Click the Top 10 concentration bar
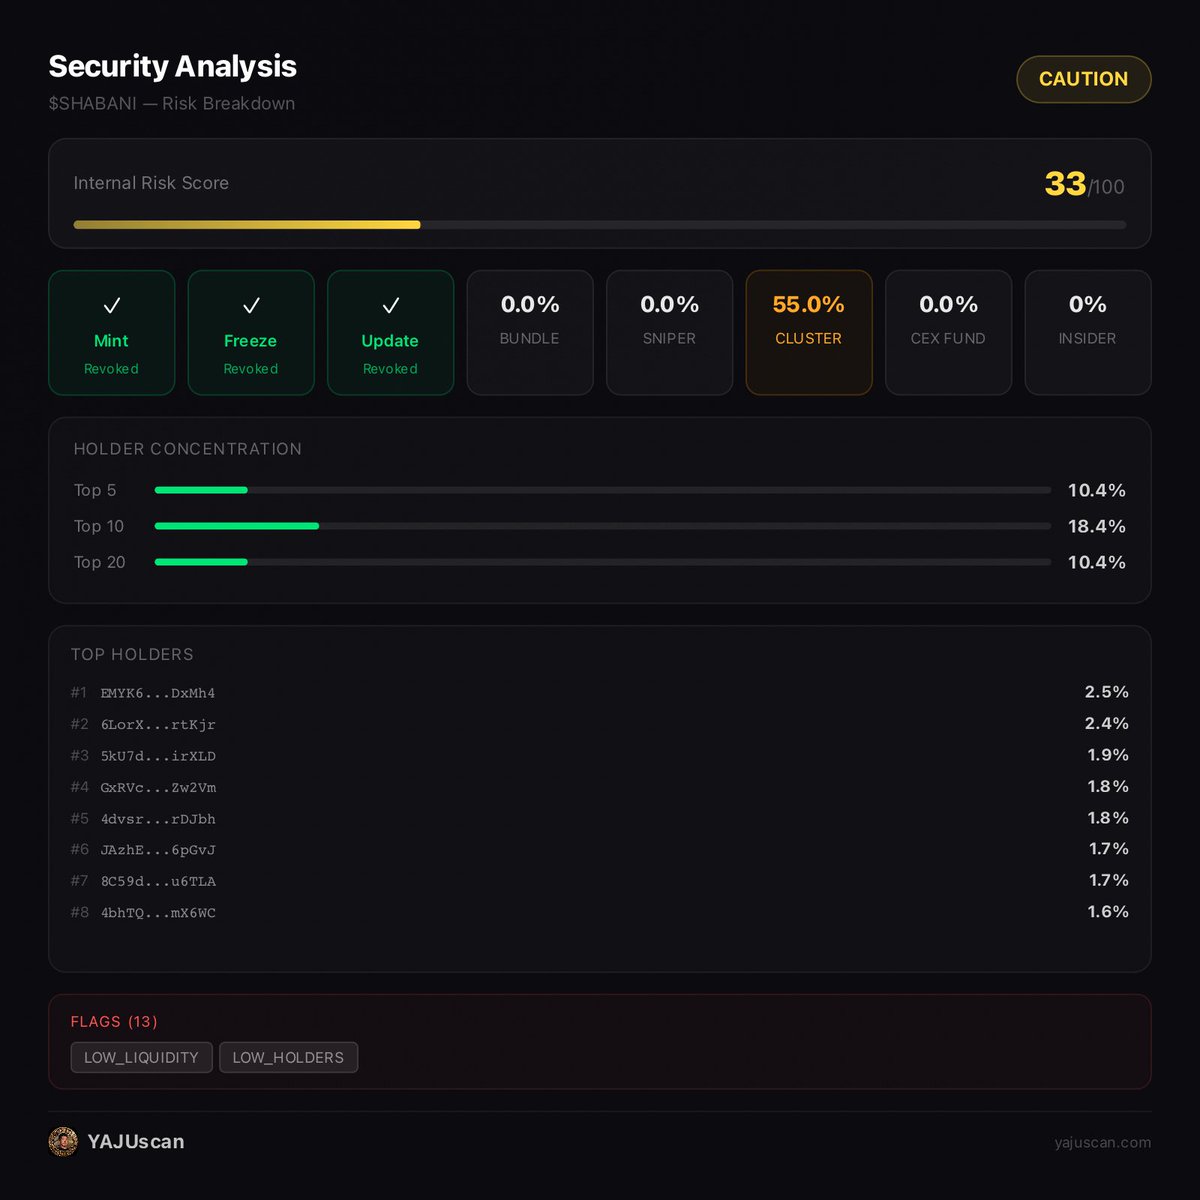Viewport: 1200px width, 1200px height. pos(603,526)
